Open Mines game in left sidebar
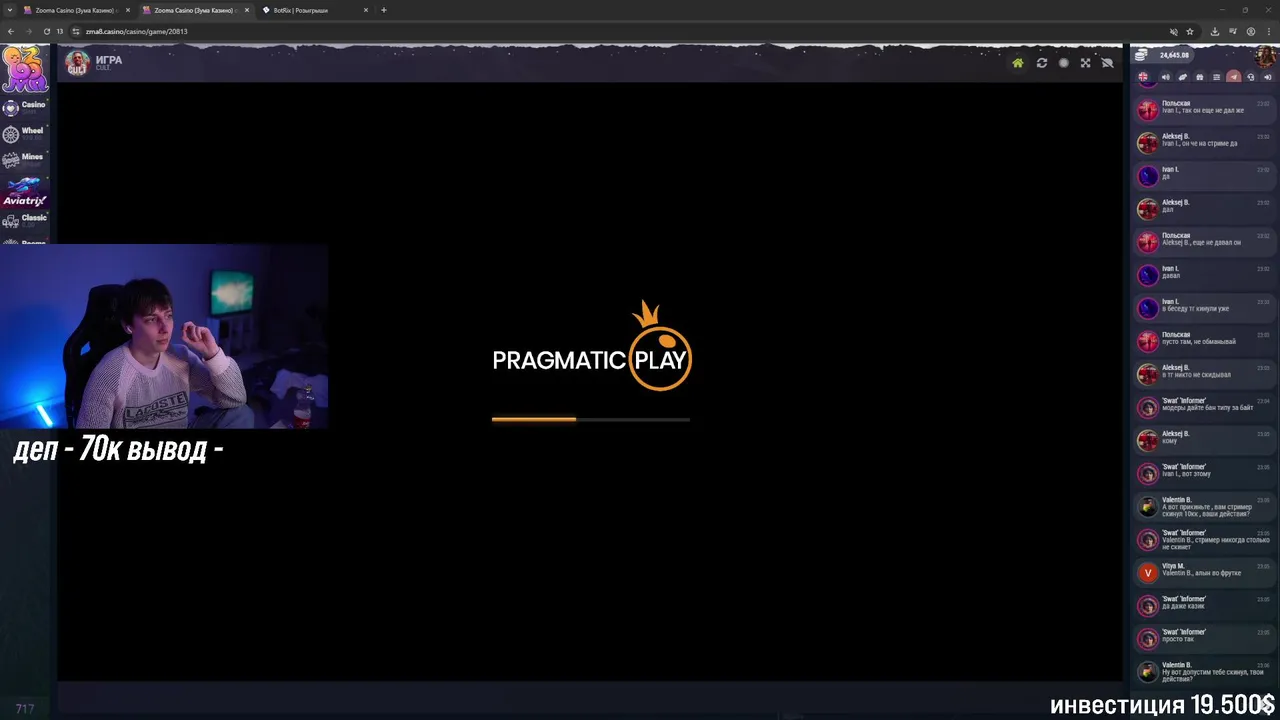 pyautogui.click(x=24, y=159)
